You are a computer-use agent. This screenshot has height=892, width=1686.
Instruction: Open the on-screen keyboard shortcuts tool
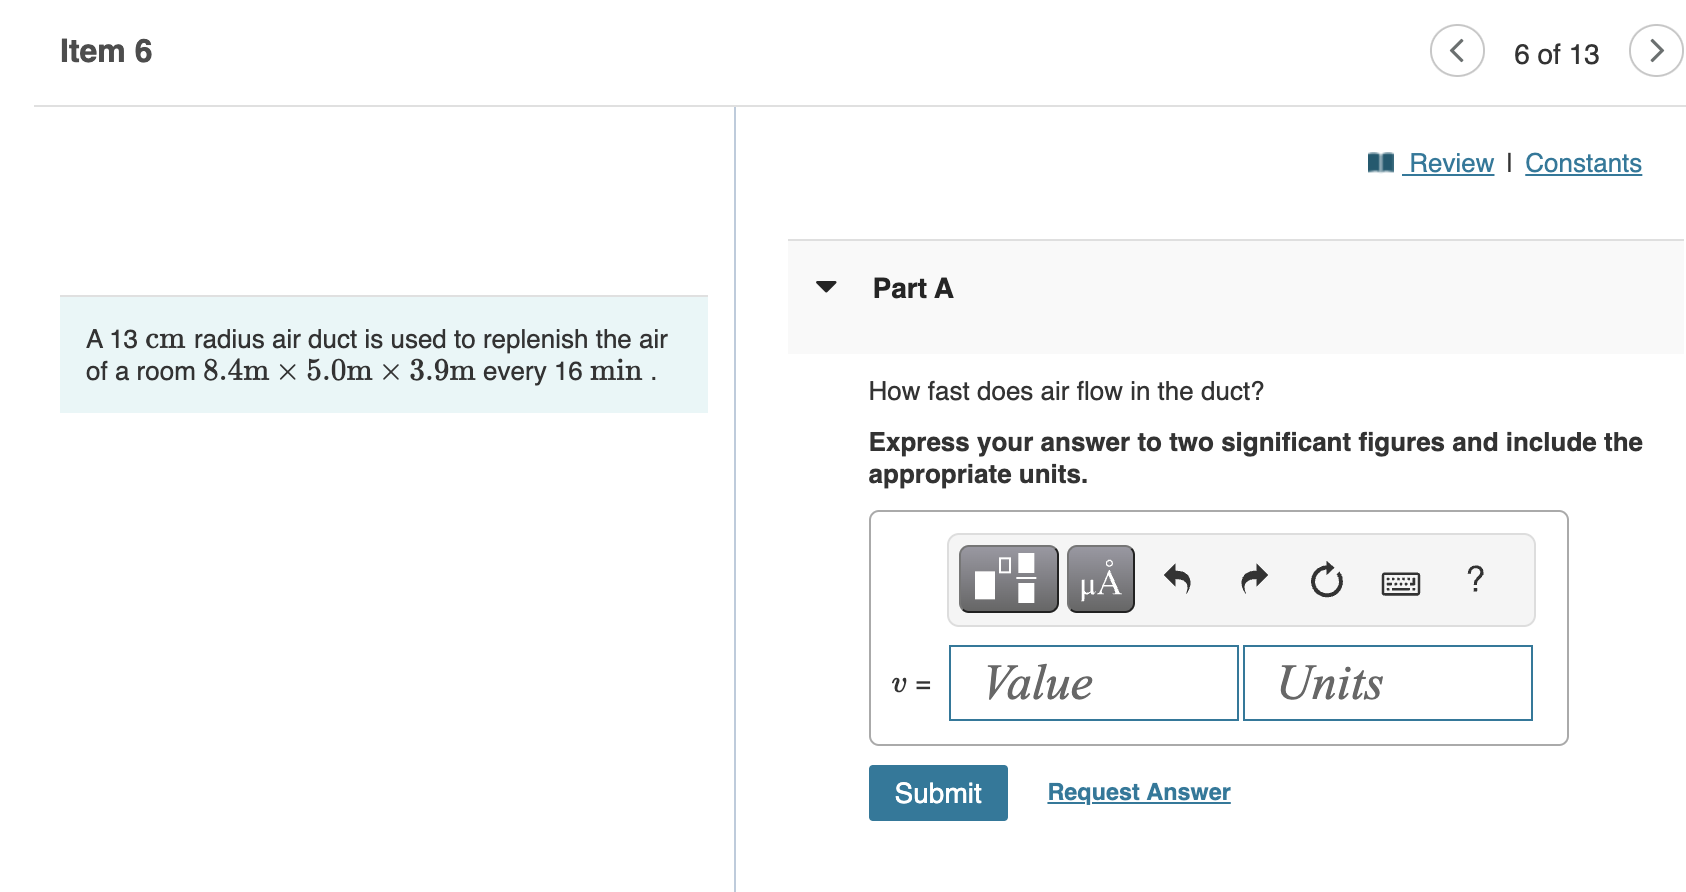coord(1400,582)
